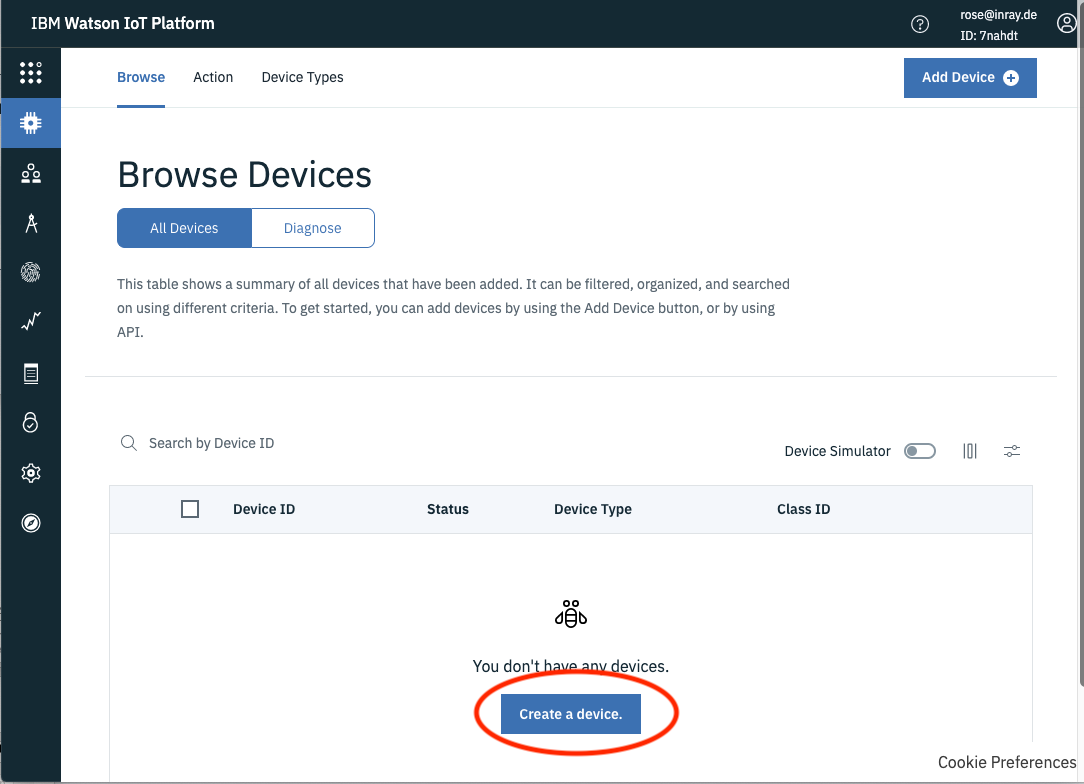Screen dimensions: 1084x784
Task: Select the Diagnose tab
Action: click(x=312, y=227)
